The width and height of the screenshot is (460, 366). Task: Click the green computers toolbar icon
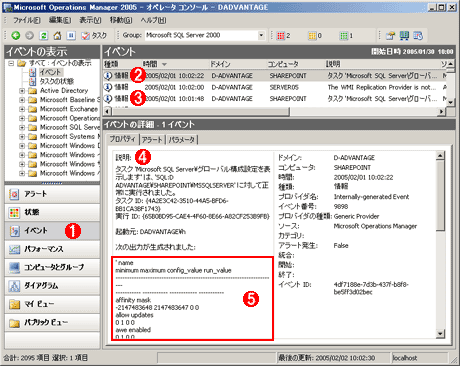[404, 35]
